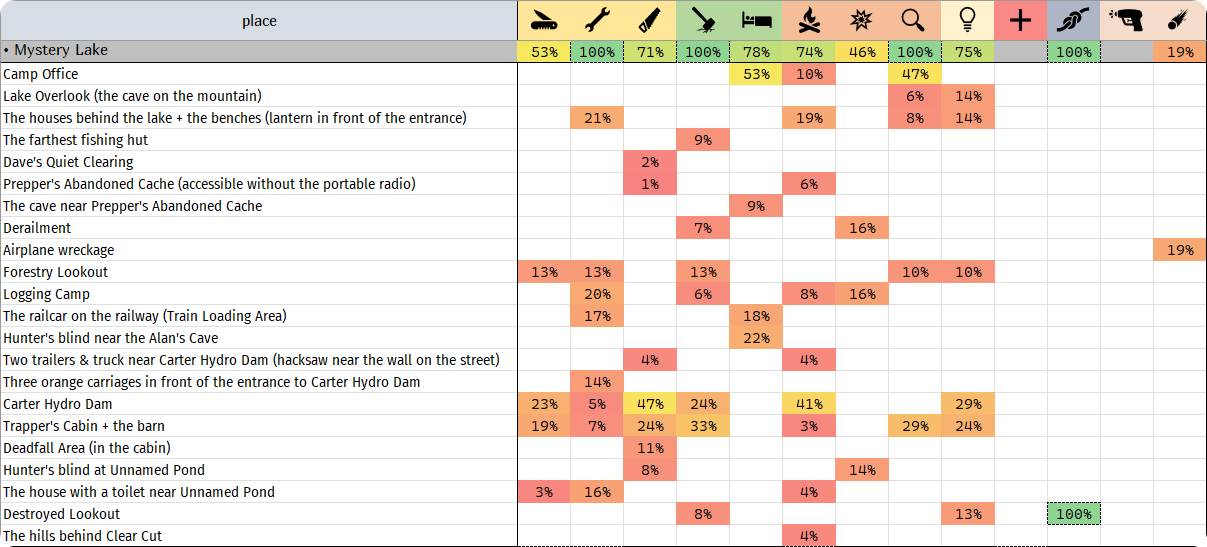Select the Carter Hydro Dam row label
Screen dimensions: 1207x547
[58, 404]
